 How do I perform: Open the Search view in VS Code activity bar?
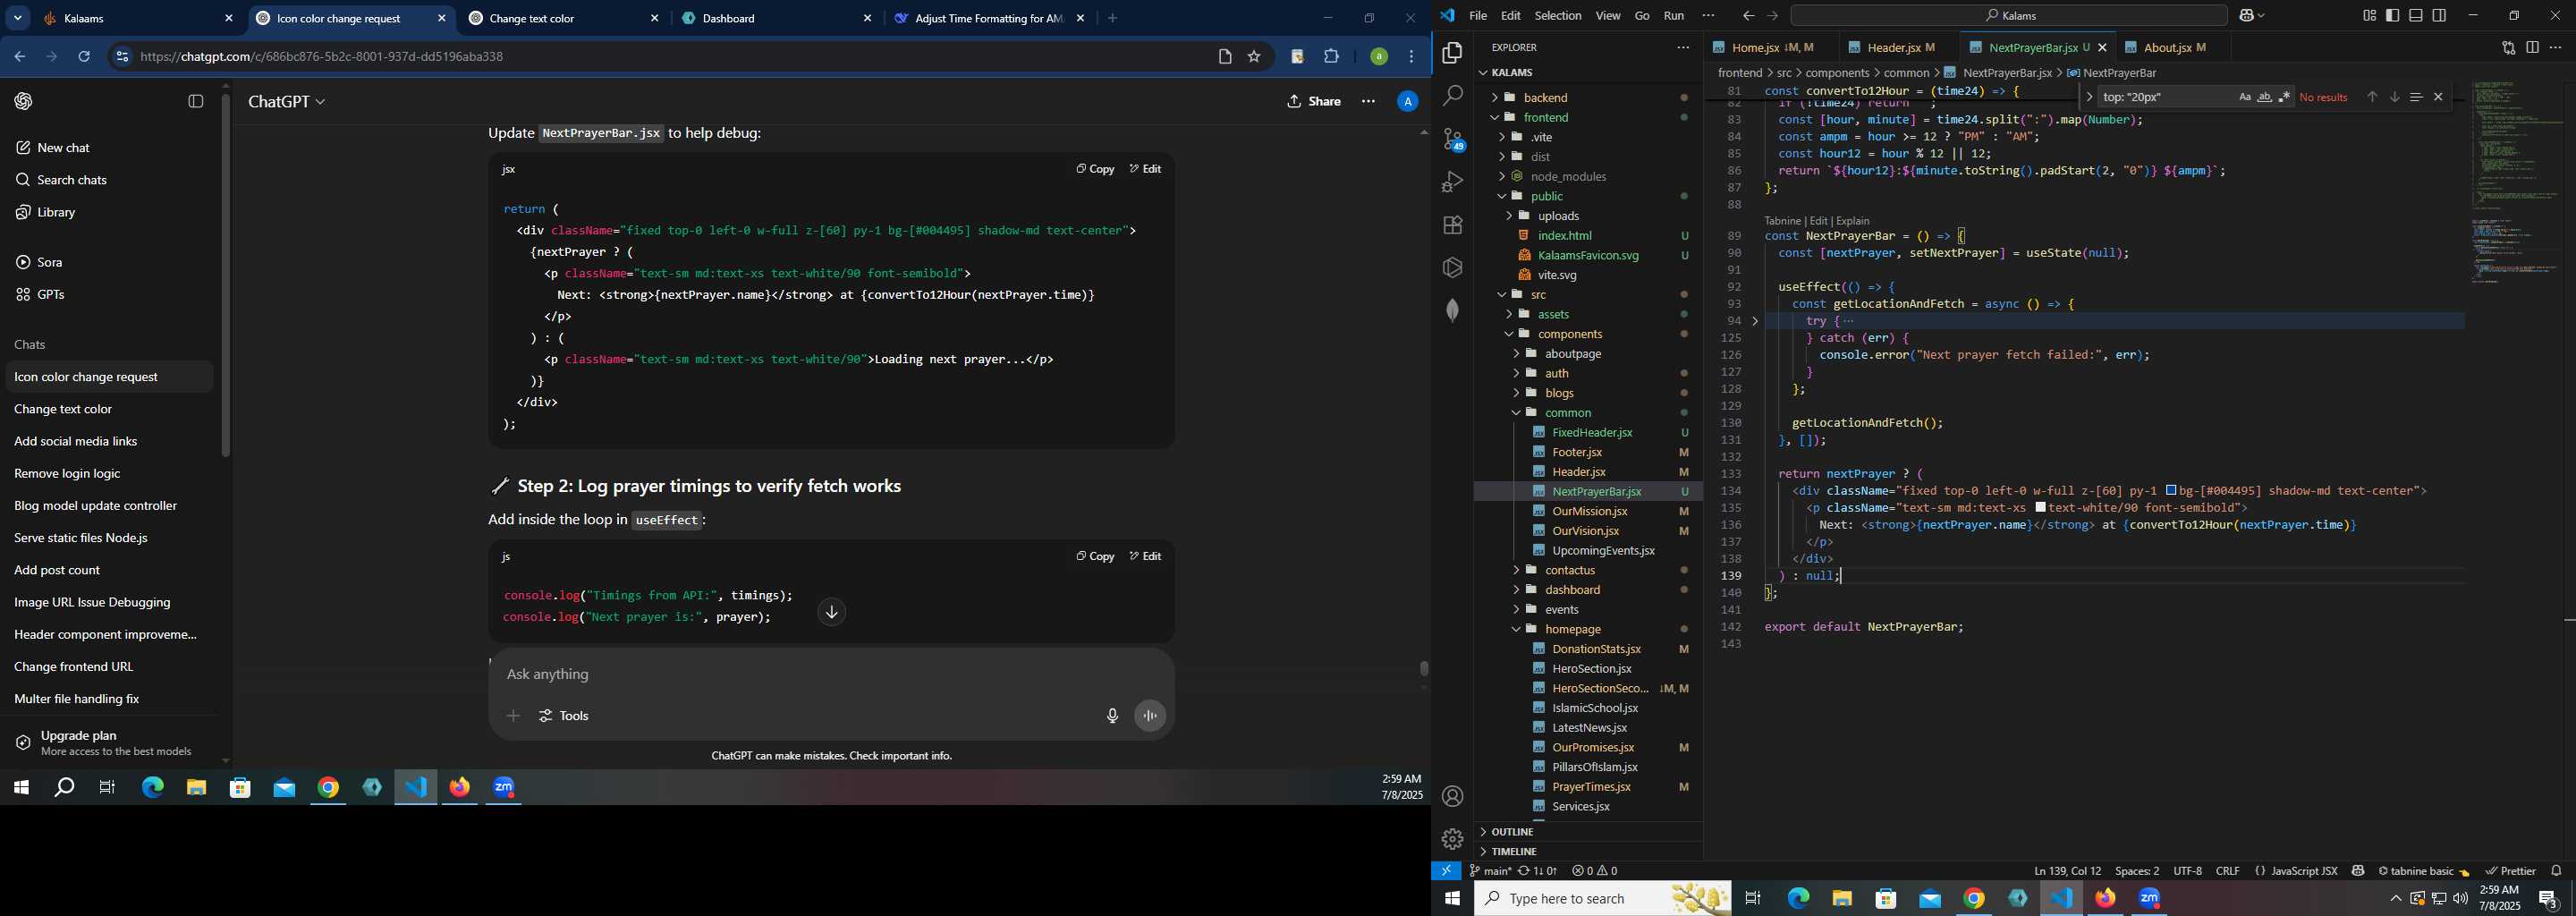point(1452,96)
